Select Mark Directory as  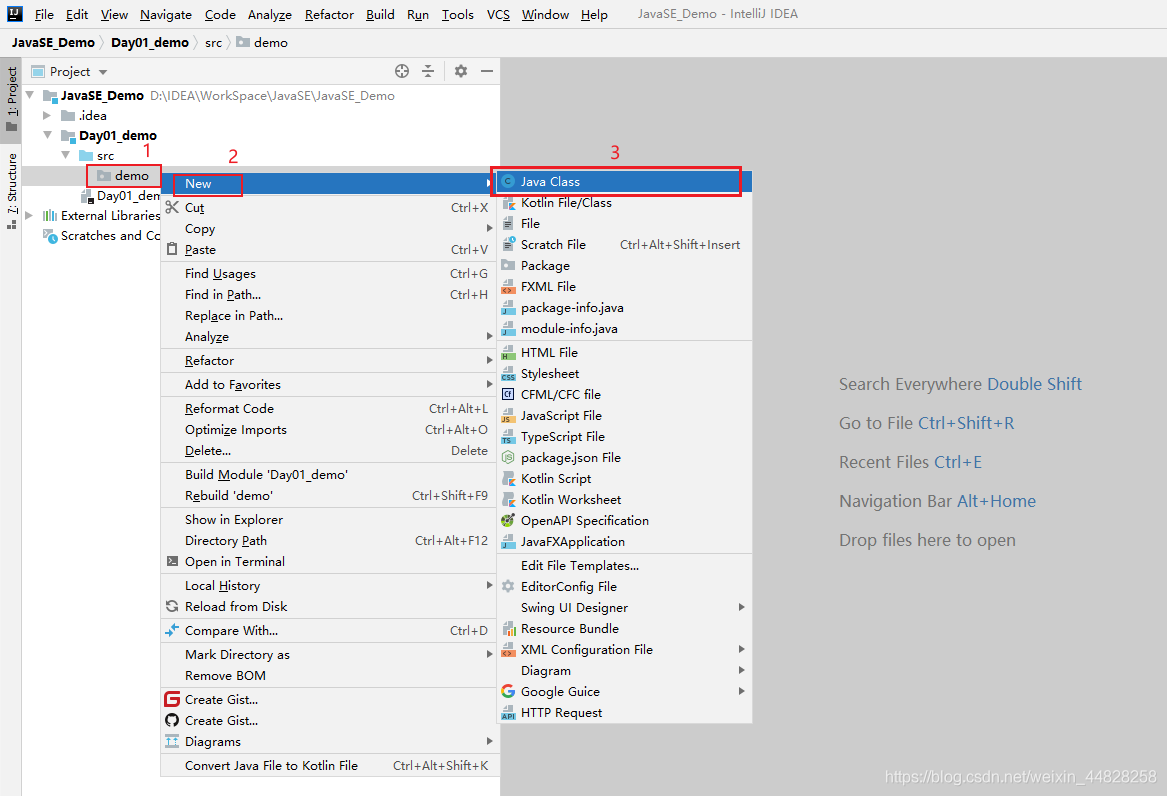point(328,655)
